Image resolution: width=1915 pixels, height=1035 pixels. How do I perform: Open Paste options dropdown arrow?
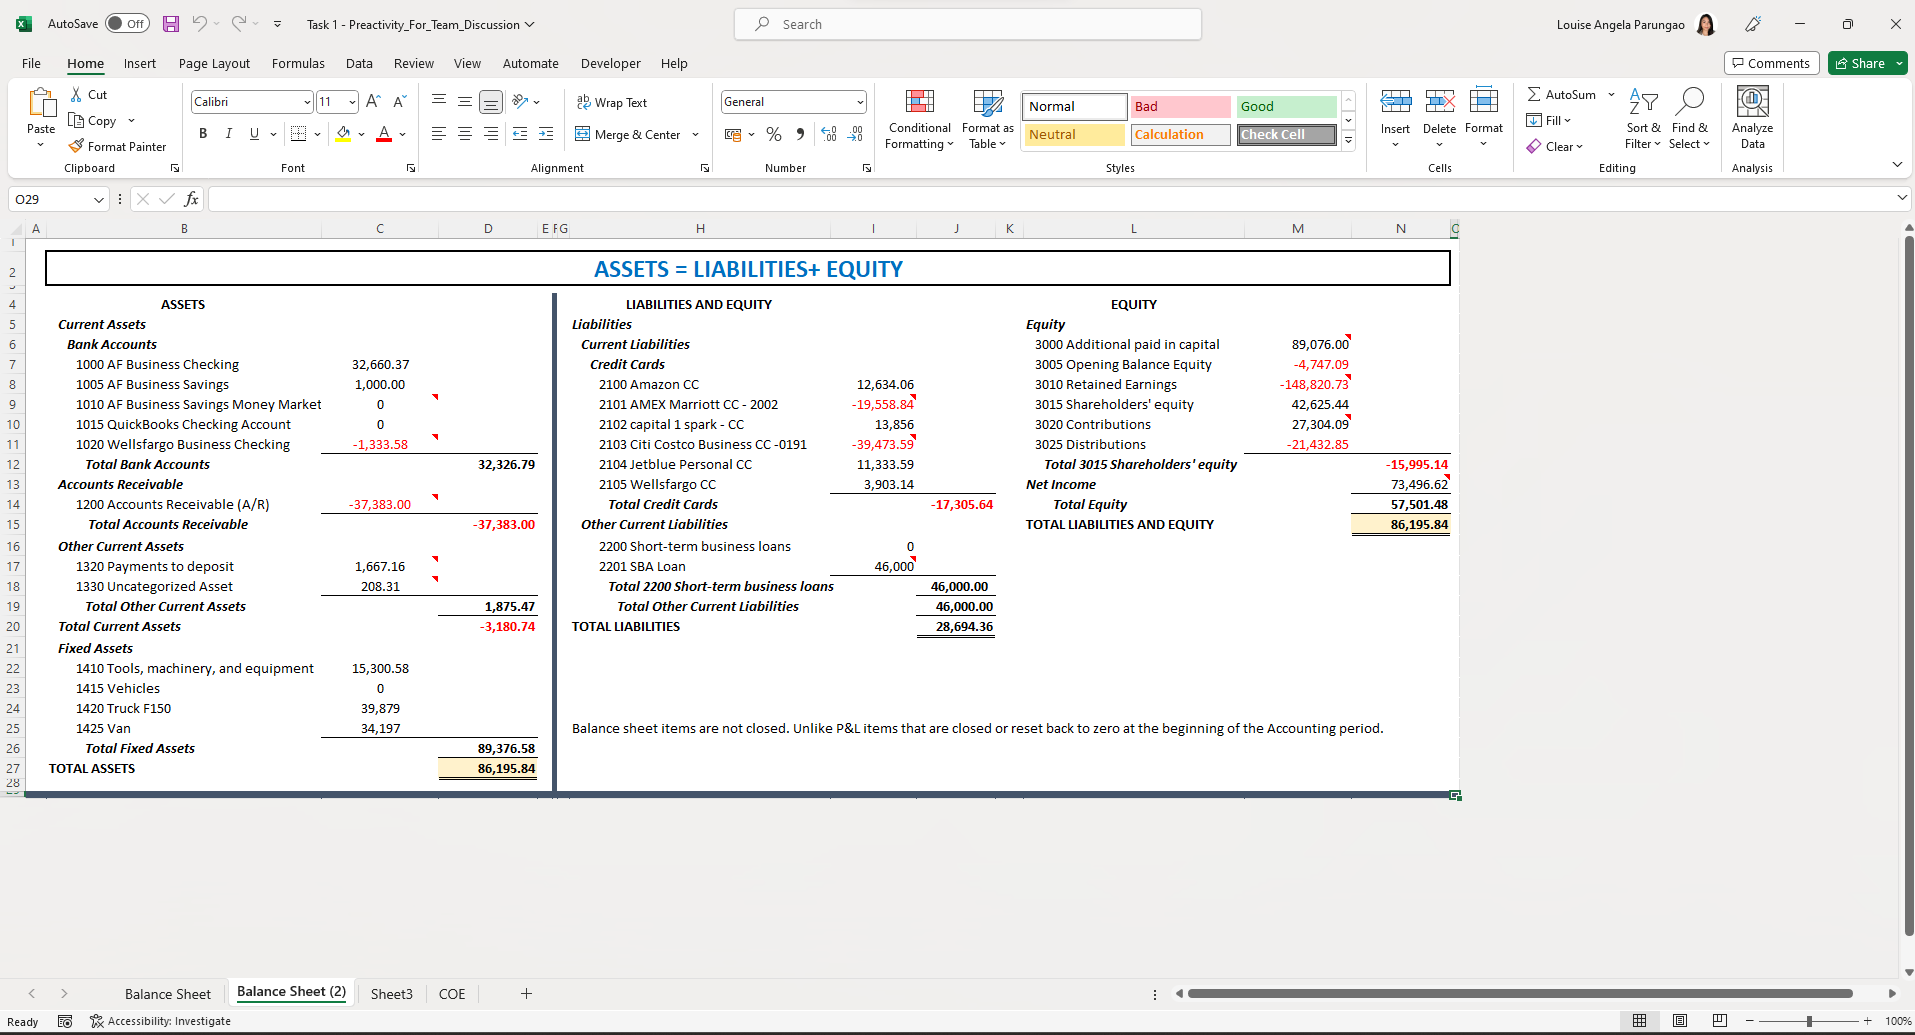pos(41,145)
